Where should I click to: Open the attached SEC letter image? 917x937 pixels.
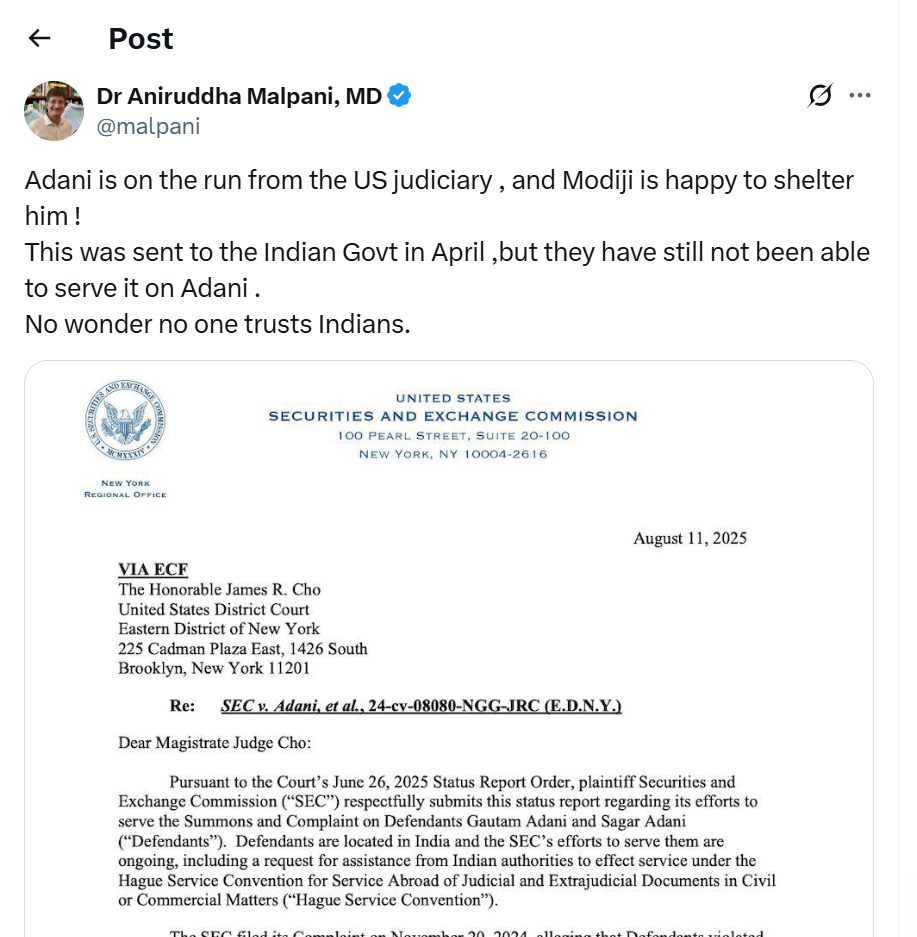click(x=448, y=650)
